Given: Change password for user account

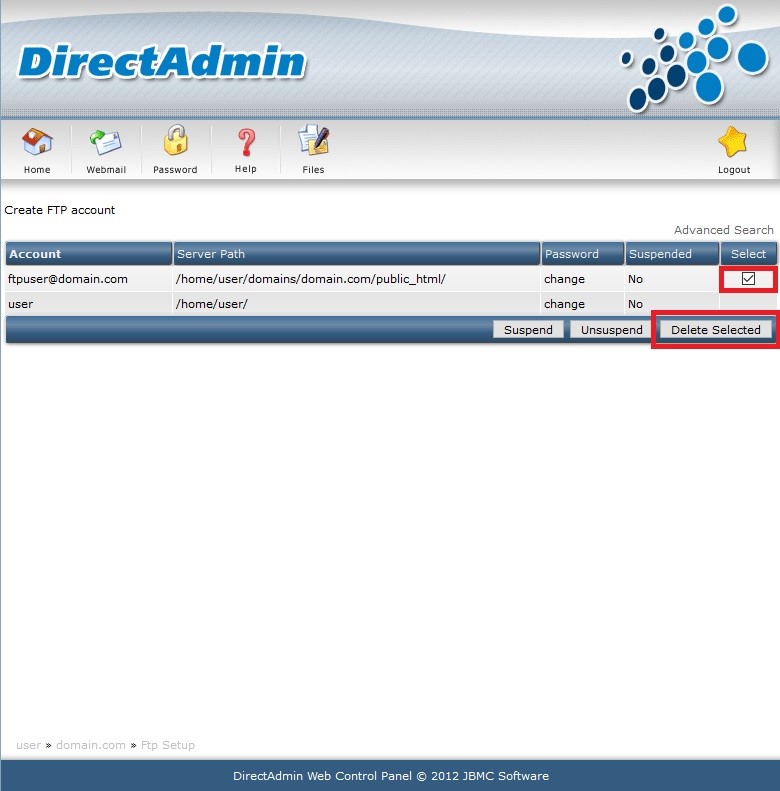Looking at the screenshot, I should pos(564,304).
